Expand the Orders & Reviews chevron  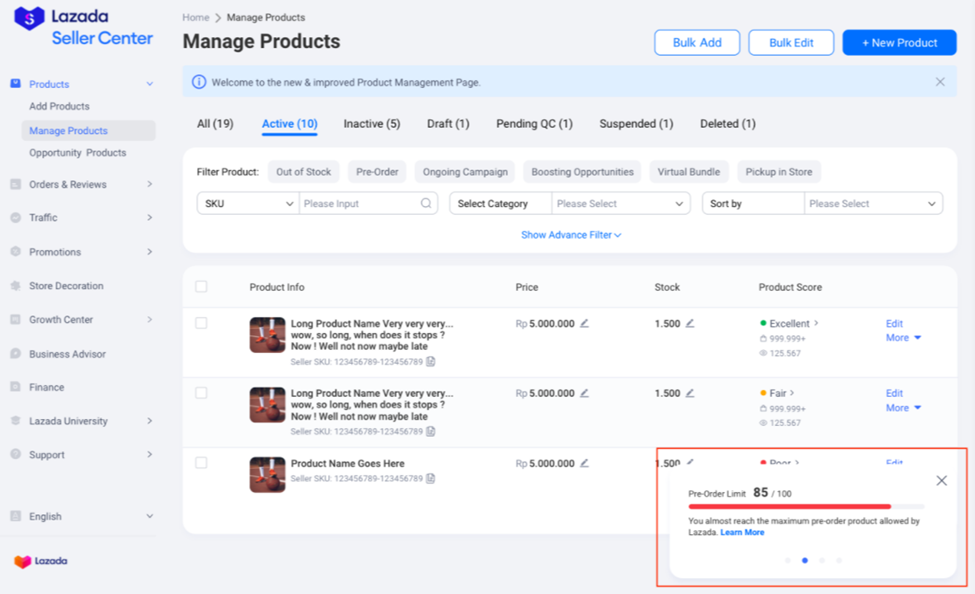150,184
